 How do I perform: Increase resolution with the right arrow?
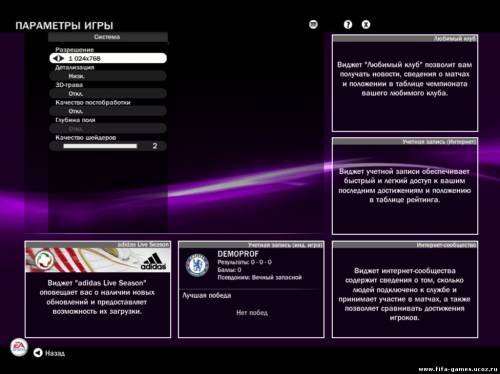(61, 58)
